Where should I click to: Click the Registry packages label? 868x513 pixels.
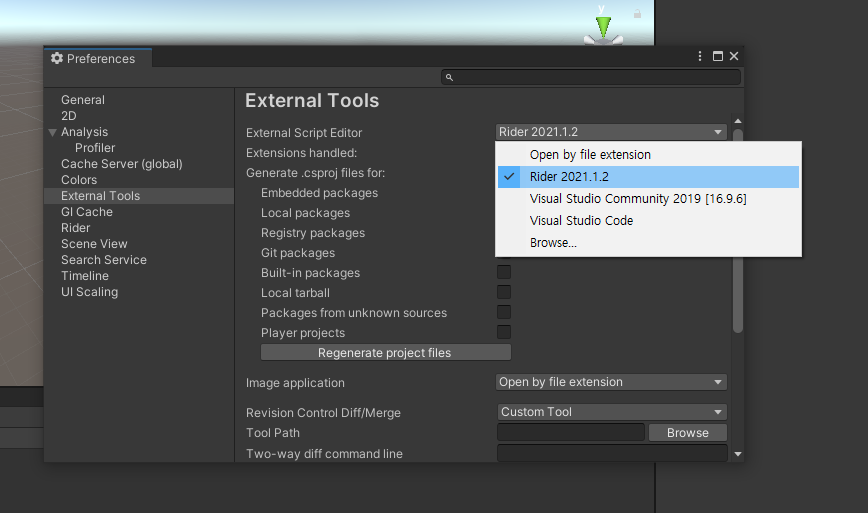[x=313, y=233]
